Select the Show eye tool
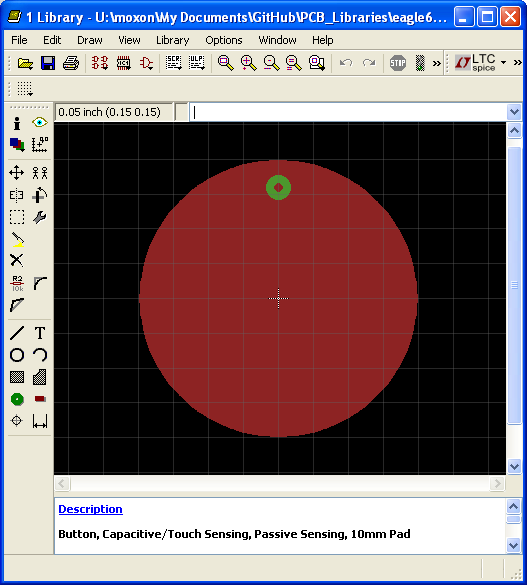 (x=40, y=122)
